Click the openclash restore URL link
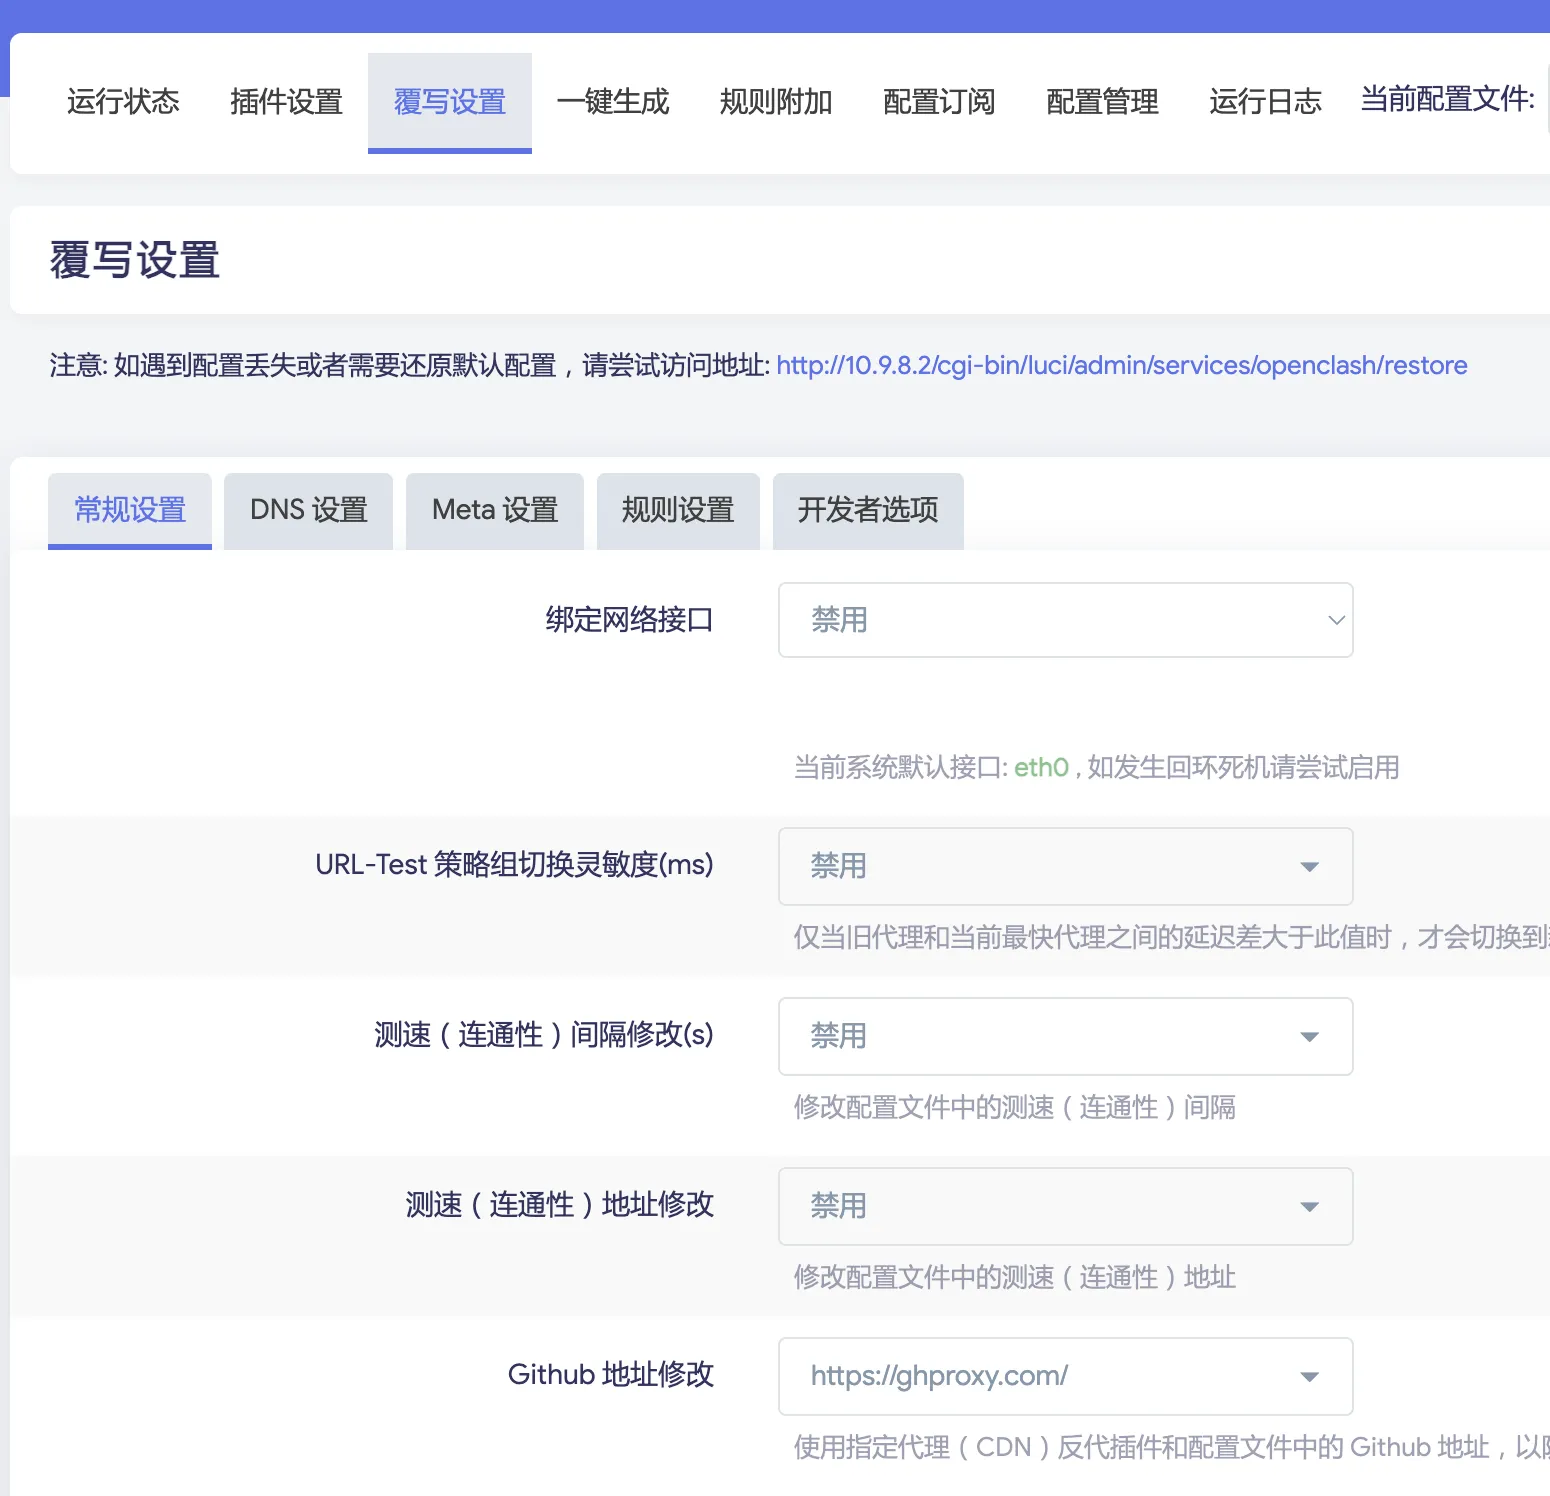1550x1496 pixels. [x=1121, y=366]
